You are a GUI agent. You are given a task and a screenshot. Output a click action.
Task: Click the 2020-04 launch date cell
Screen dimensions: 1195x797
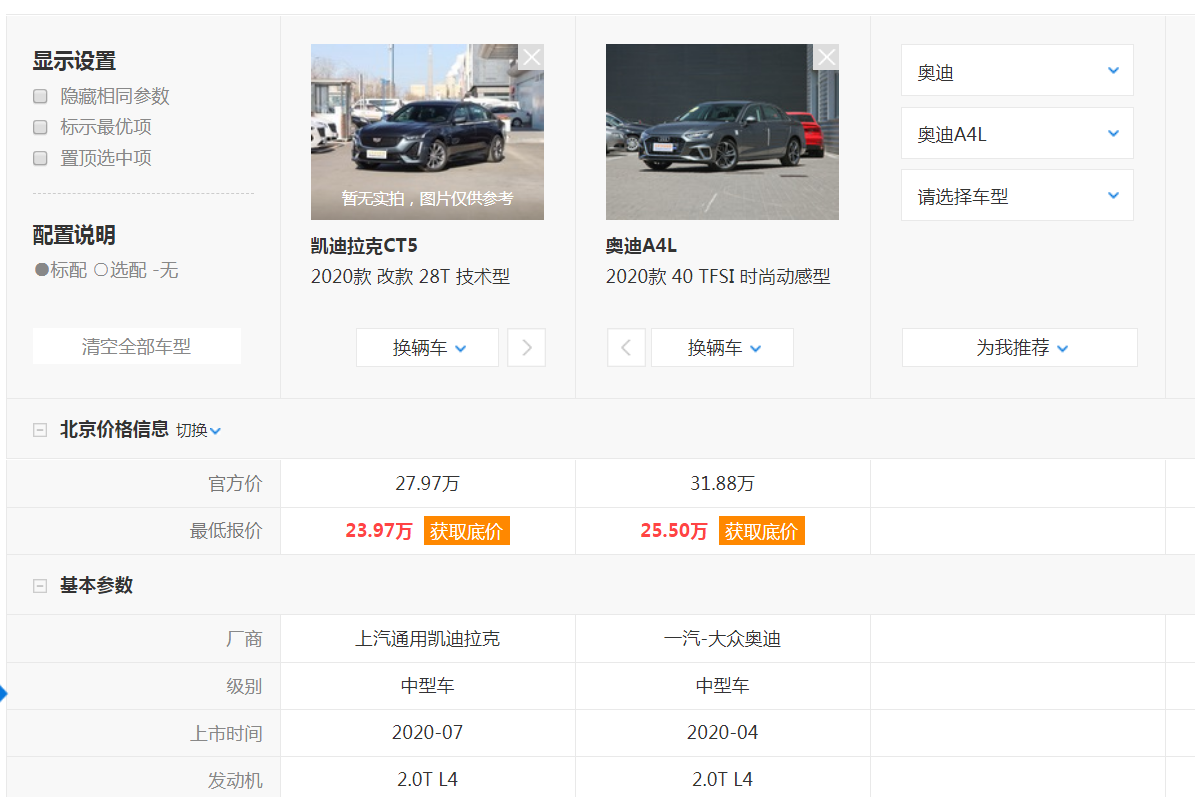[722, 732]
